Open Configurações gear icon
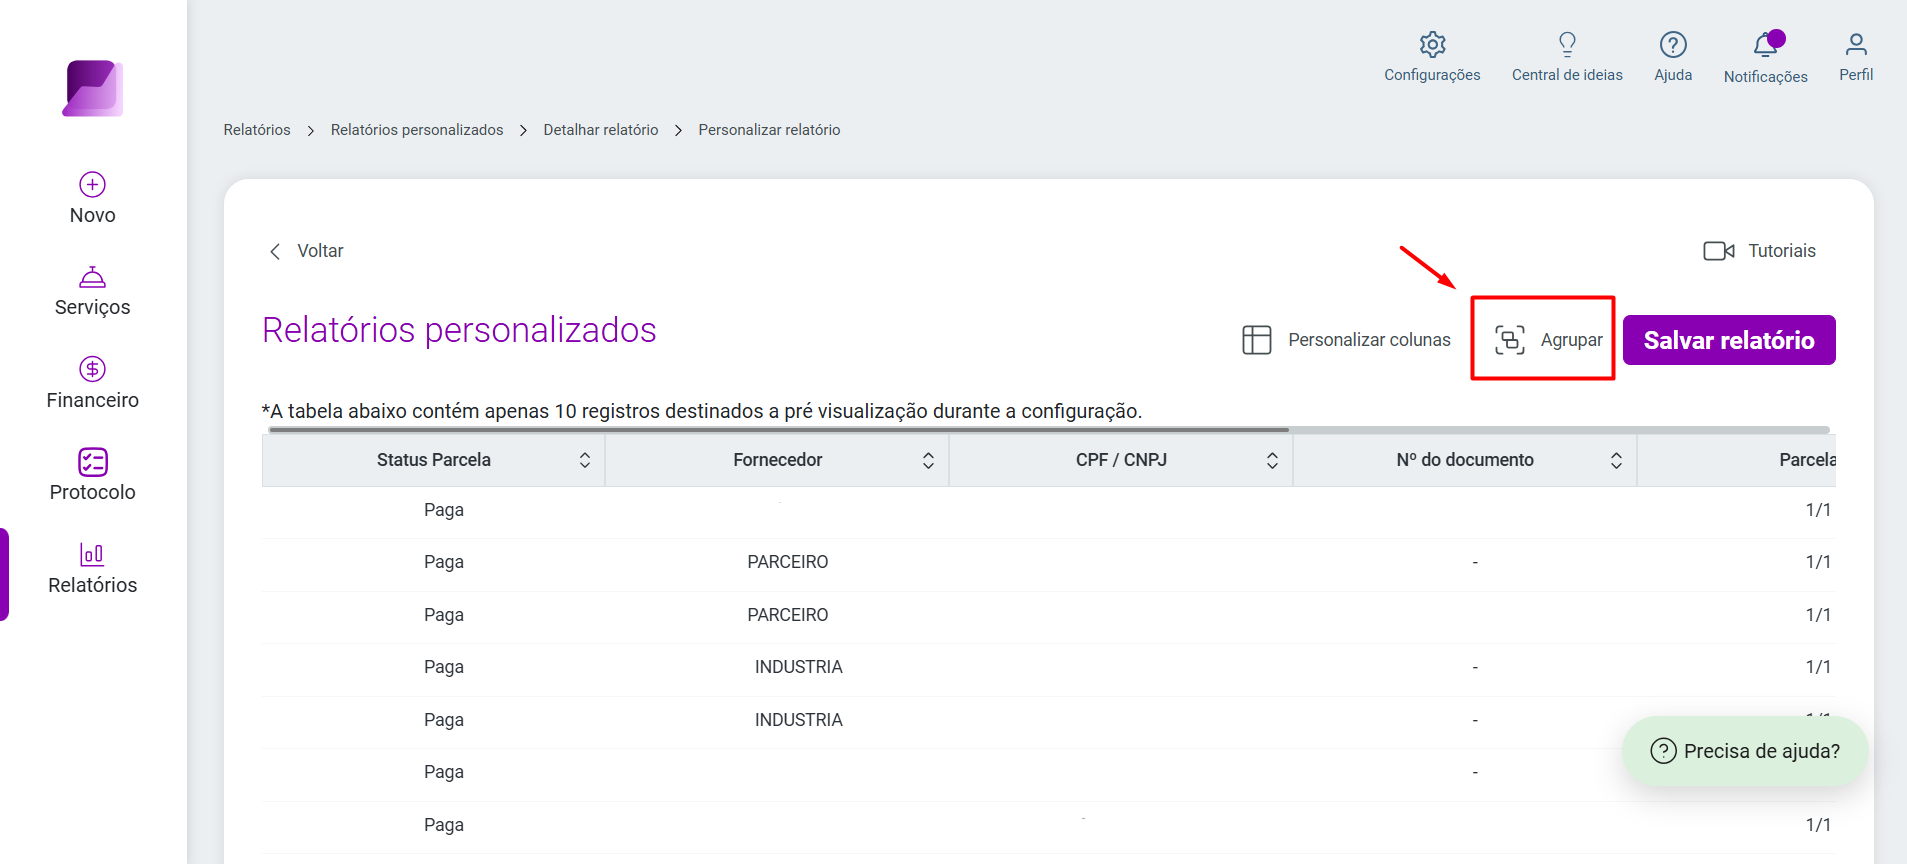Image resolution: width=1907 pixels, height=864 pixels. [x=1432, y=44]
